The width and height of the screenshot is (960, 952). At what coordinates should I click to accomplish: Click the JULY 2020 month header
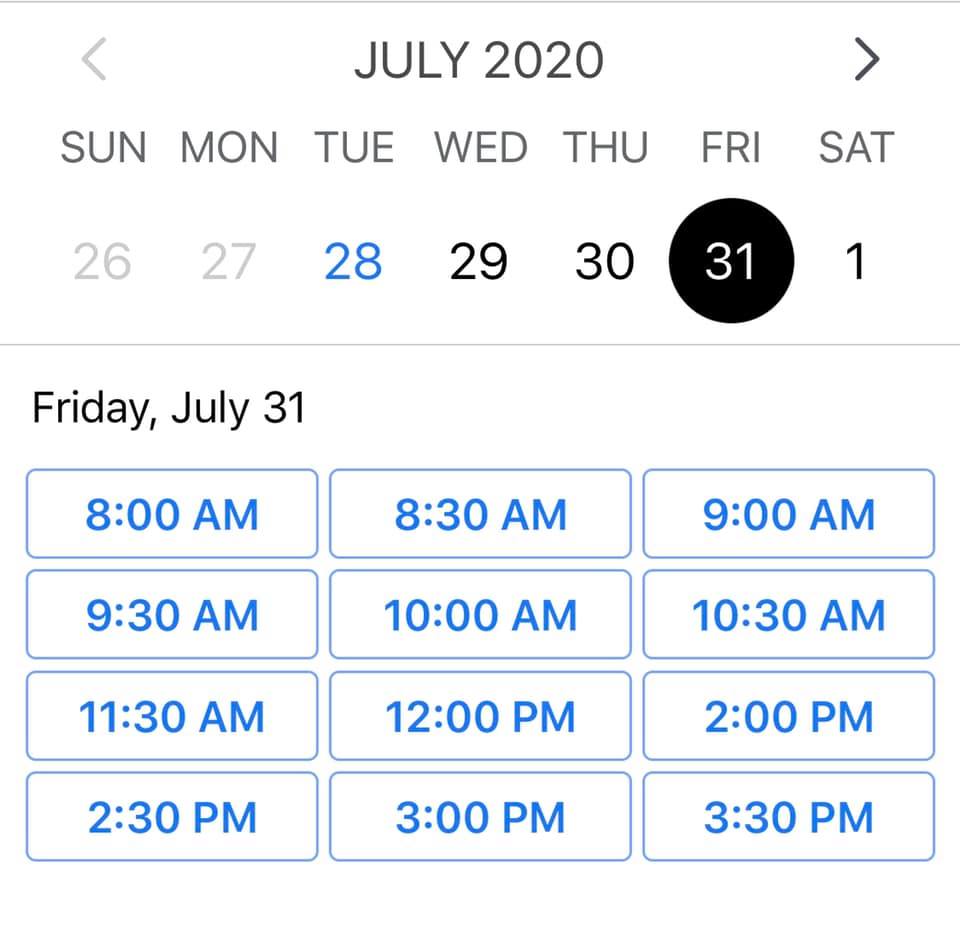pyautogui.click(x=479, y=61)
